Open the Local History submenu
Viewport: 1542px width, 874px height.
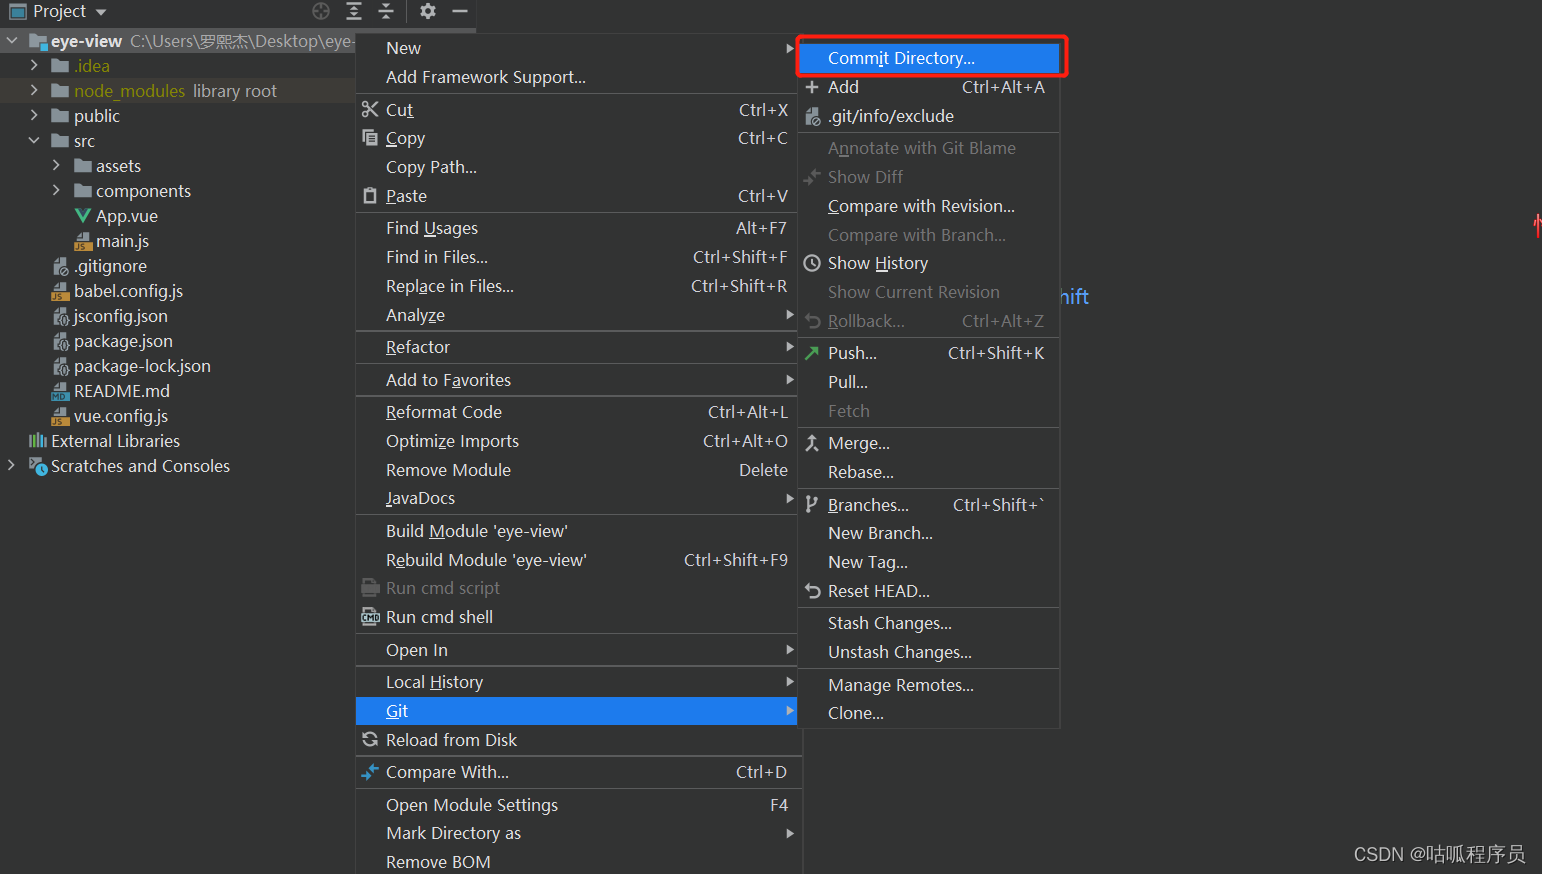pos(576,682)
